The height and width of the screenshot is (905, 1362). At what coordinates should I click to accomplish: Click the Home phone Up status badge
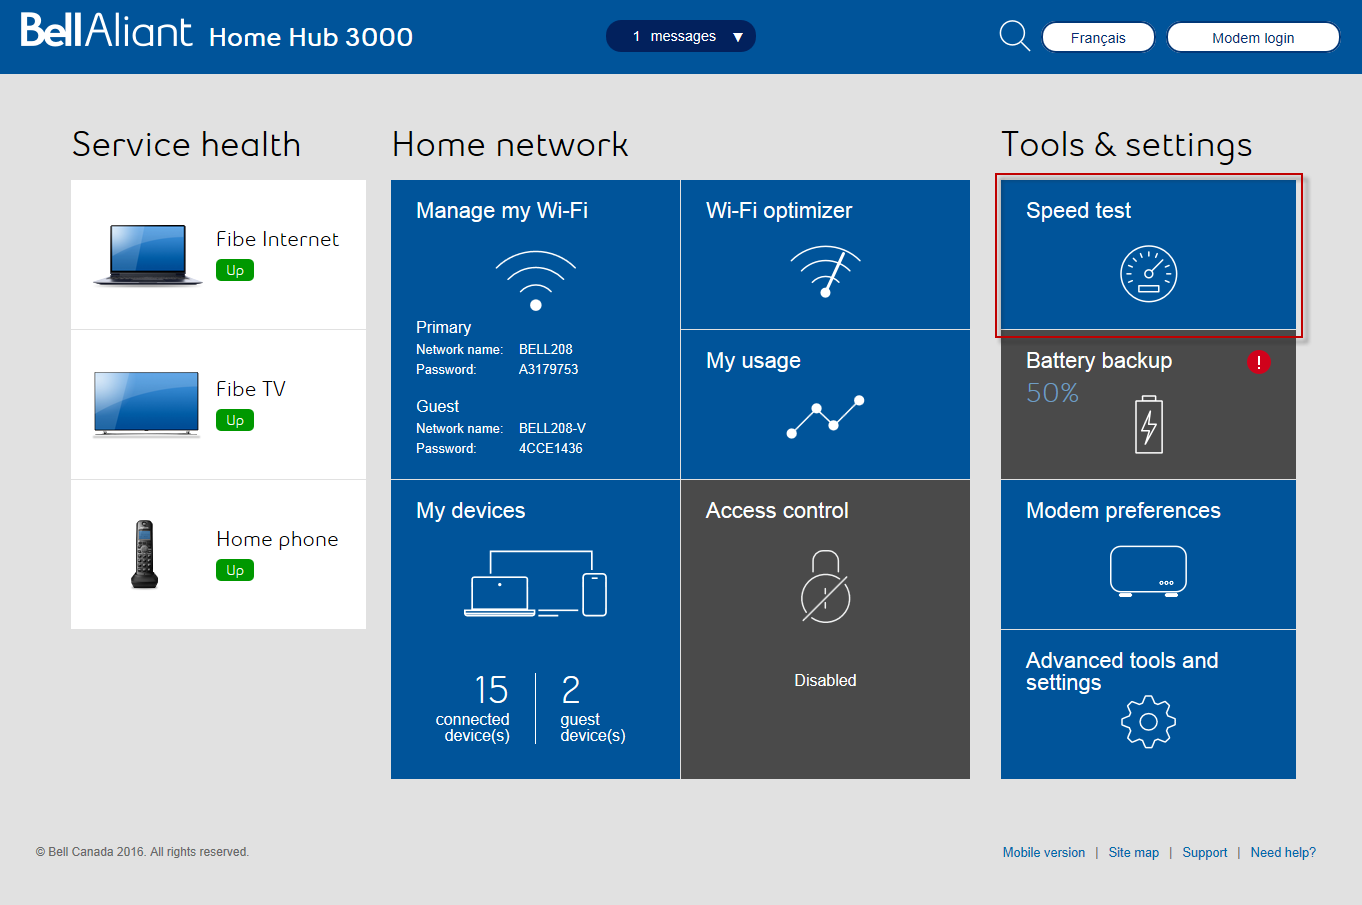coord(235,570)
